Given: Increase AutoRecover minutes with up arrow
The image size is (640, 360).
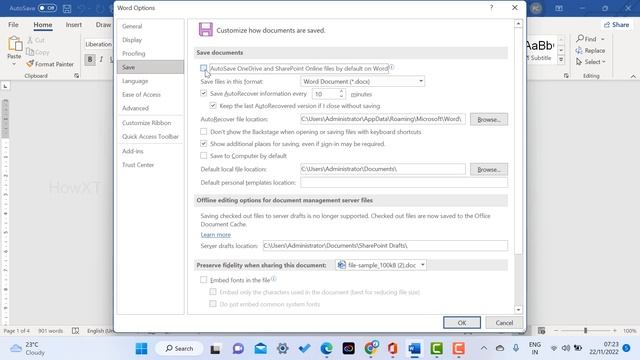Looking at the screenshot, I should click(x=342, y=91).
